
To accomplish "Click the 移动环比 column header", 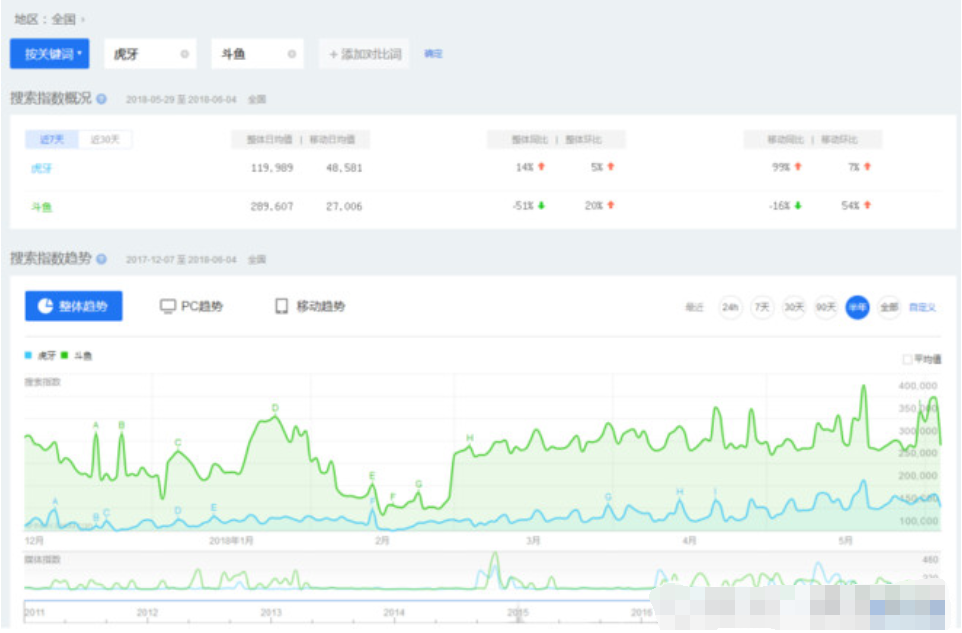I will tap(840, 140).
